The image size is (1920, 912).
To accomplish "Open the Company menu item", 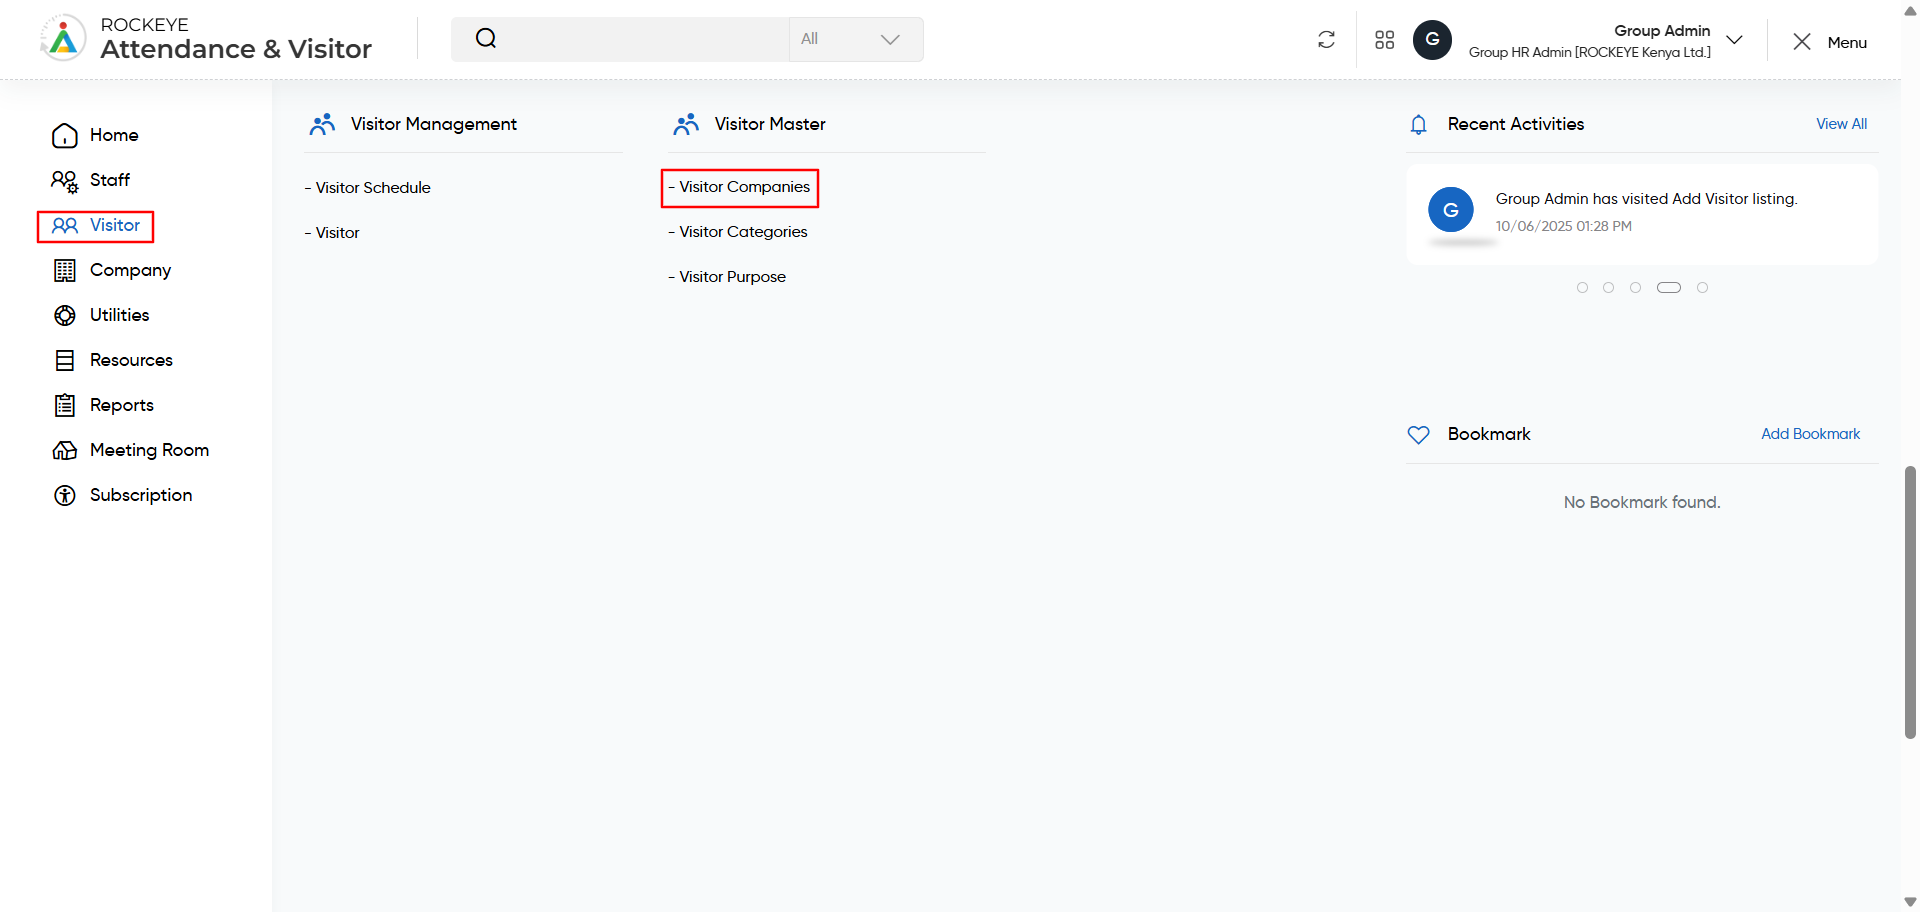I will coord(130,270).
